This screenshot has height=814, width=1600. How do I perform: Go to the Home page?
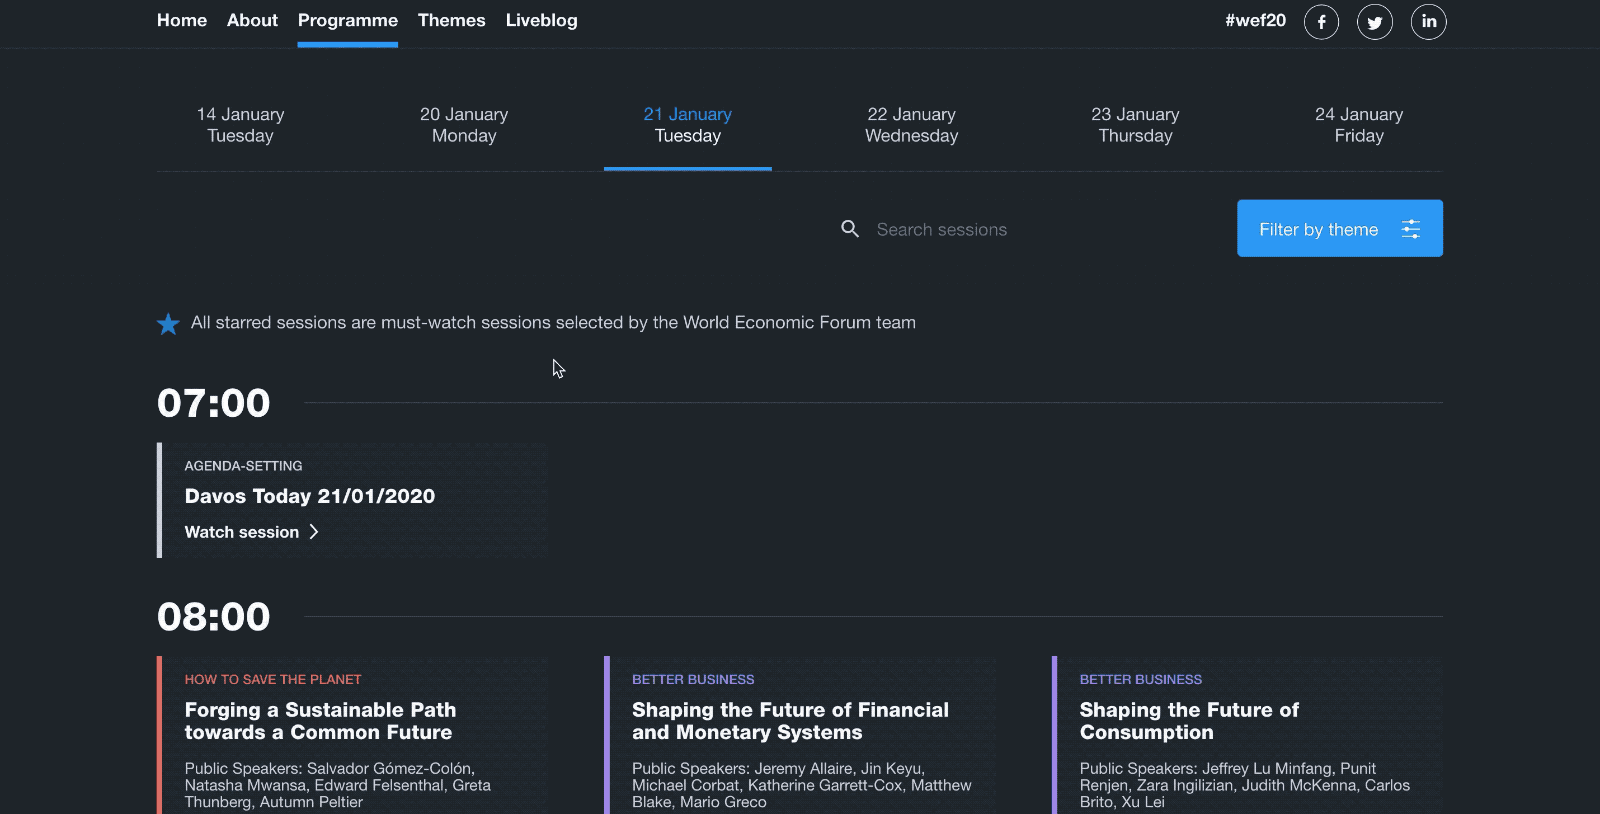182,20
